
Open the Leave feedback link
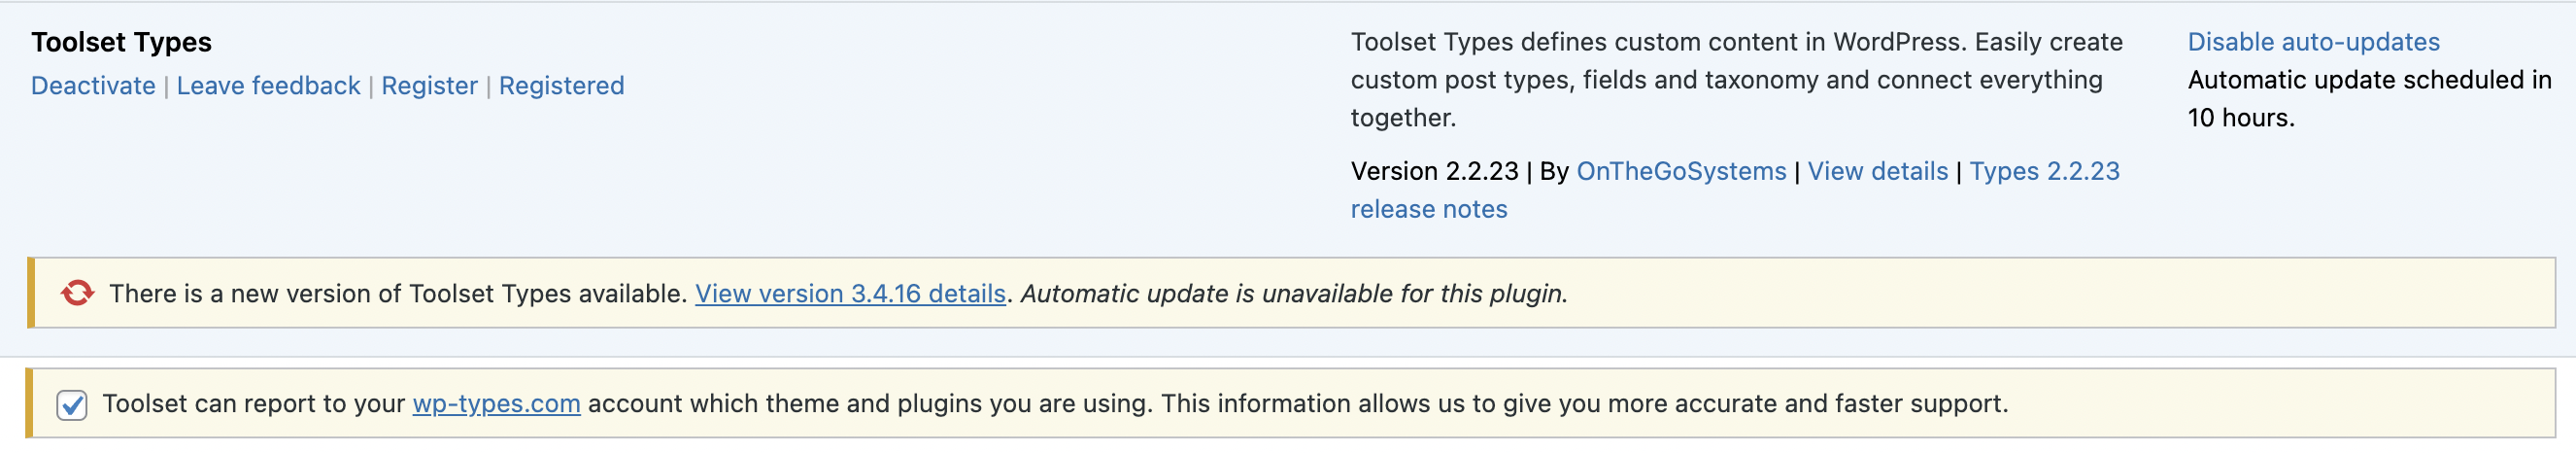coord(268,86)
